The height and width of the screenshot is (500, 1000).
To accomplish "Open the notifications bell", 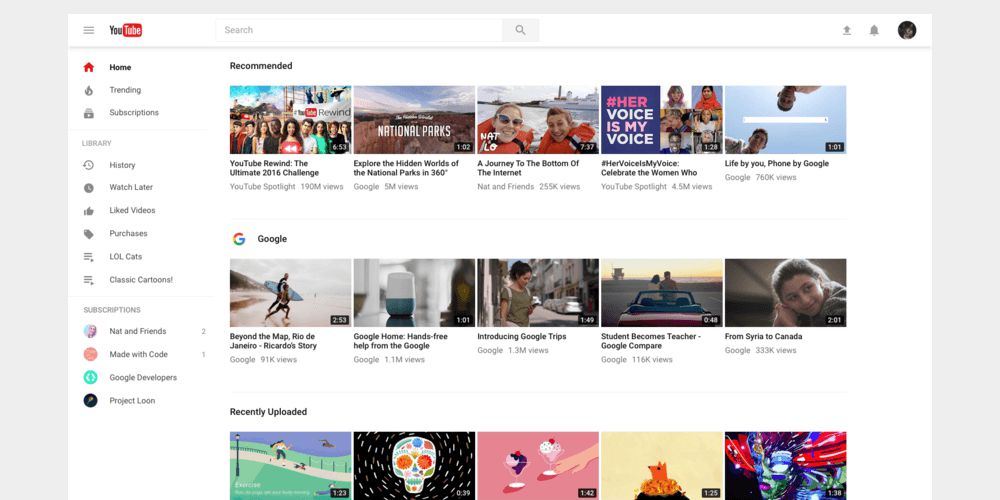I will click(x=874, y=30).
